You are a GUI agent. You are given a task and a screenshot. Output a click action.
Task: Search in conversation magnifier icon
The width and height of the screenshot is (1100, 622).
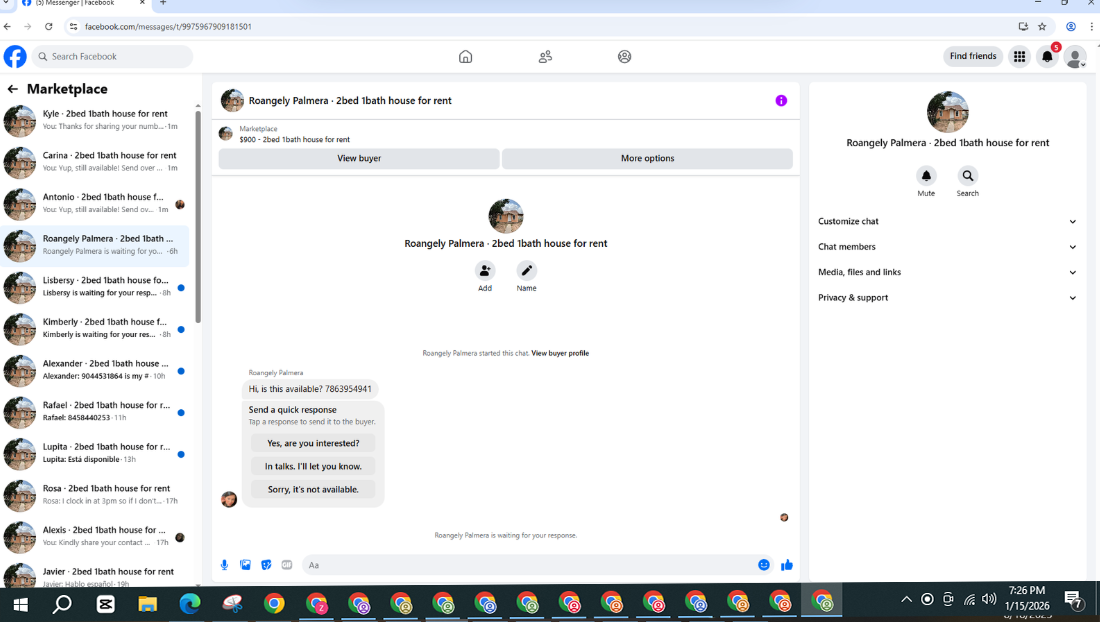pyautogui.click(x=967, y=175)
